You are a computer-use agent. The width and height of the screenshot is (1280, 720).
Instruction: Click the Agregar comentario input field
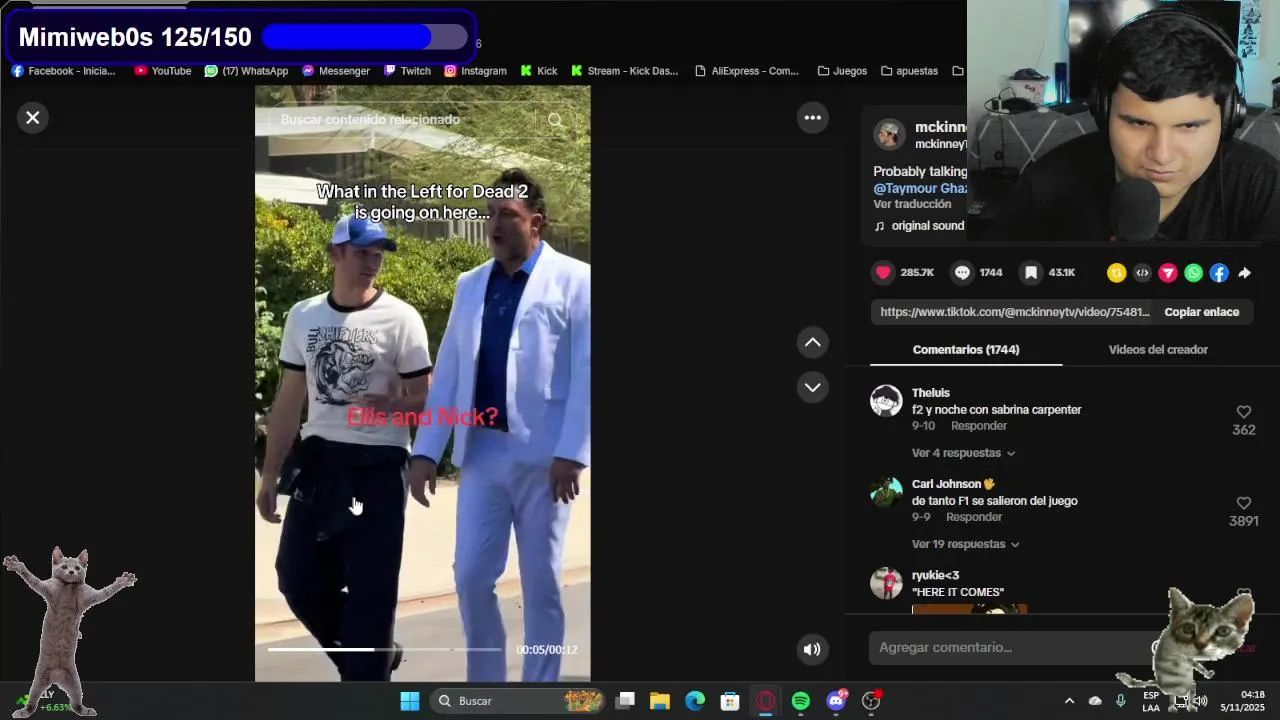1010,648
